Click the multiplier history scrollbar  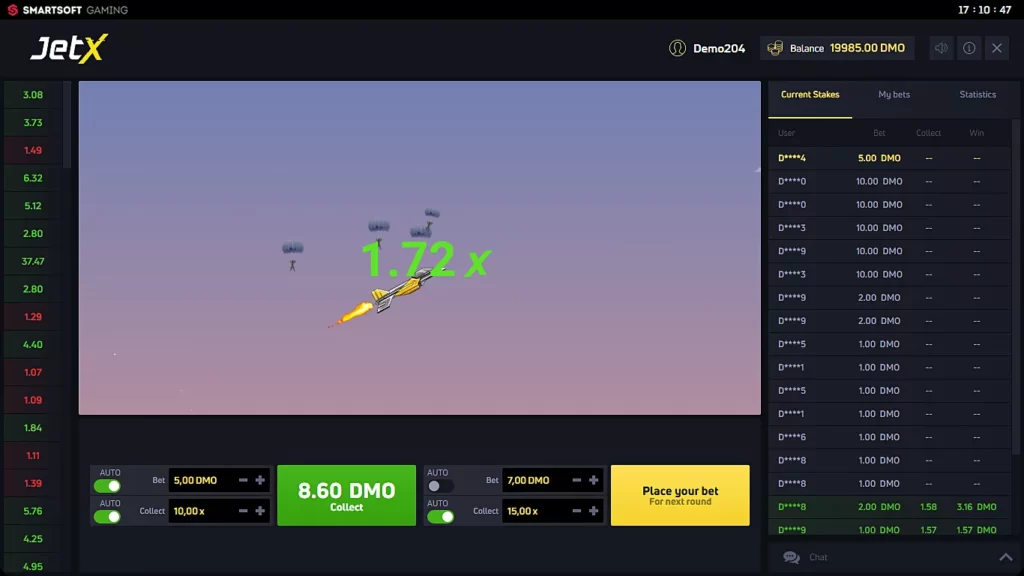coord(67,125)
